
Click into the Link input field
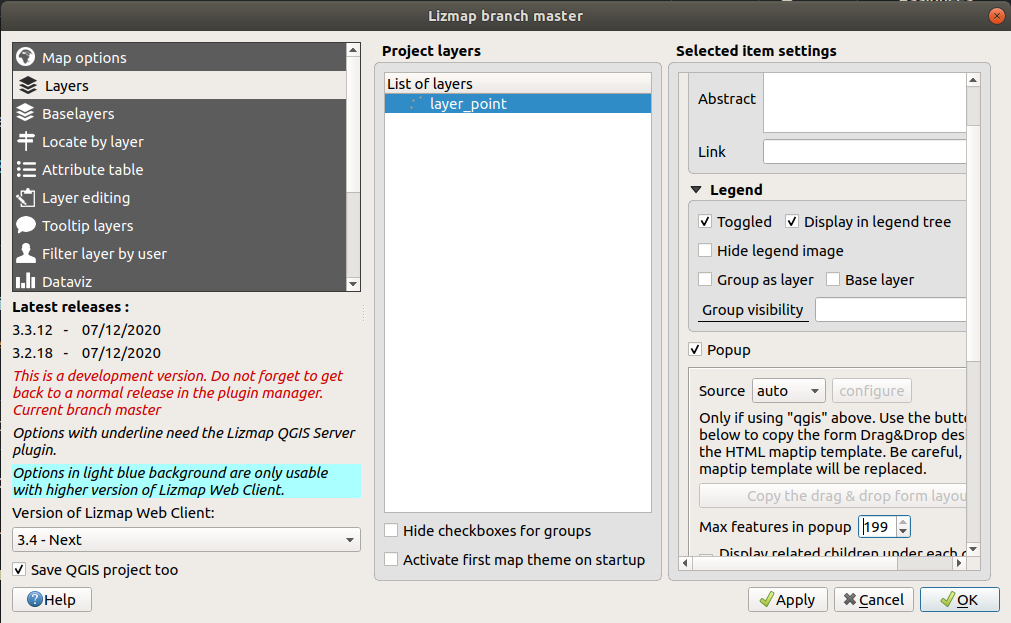864,152
